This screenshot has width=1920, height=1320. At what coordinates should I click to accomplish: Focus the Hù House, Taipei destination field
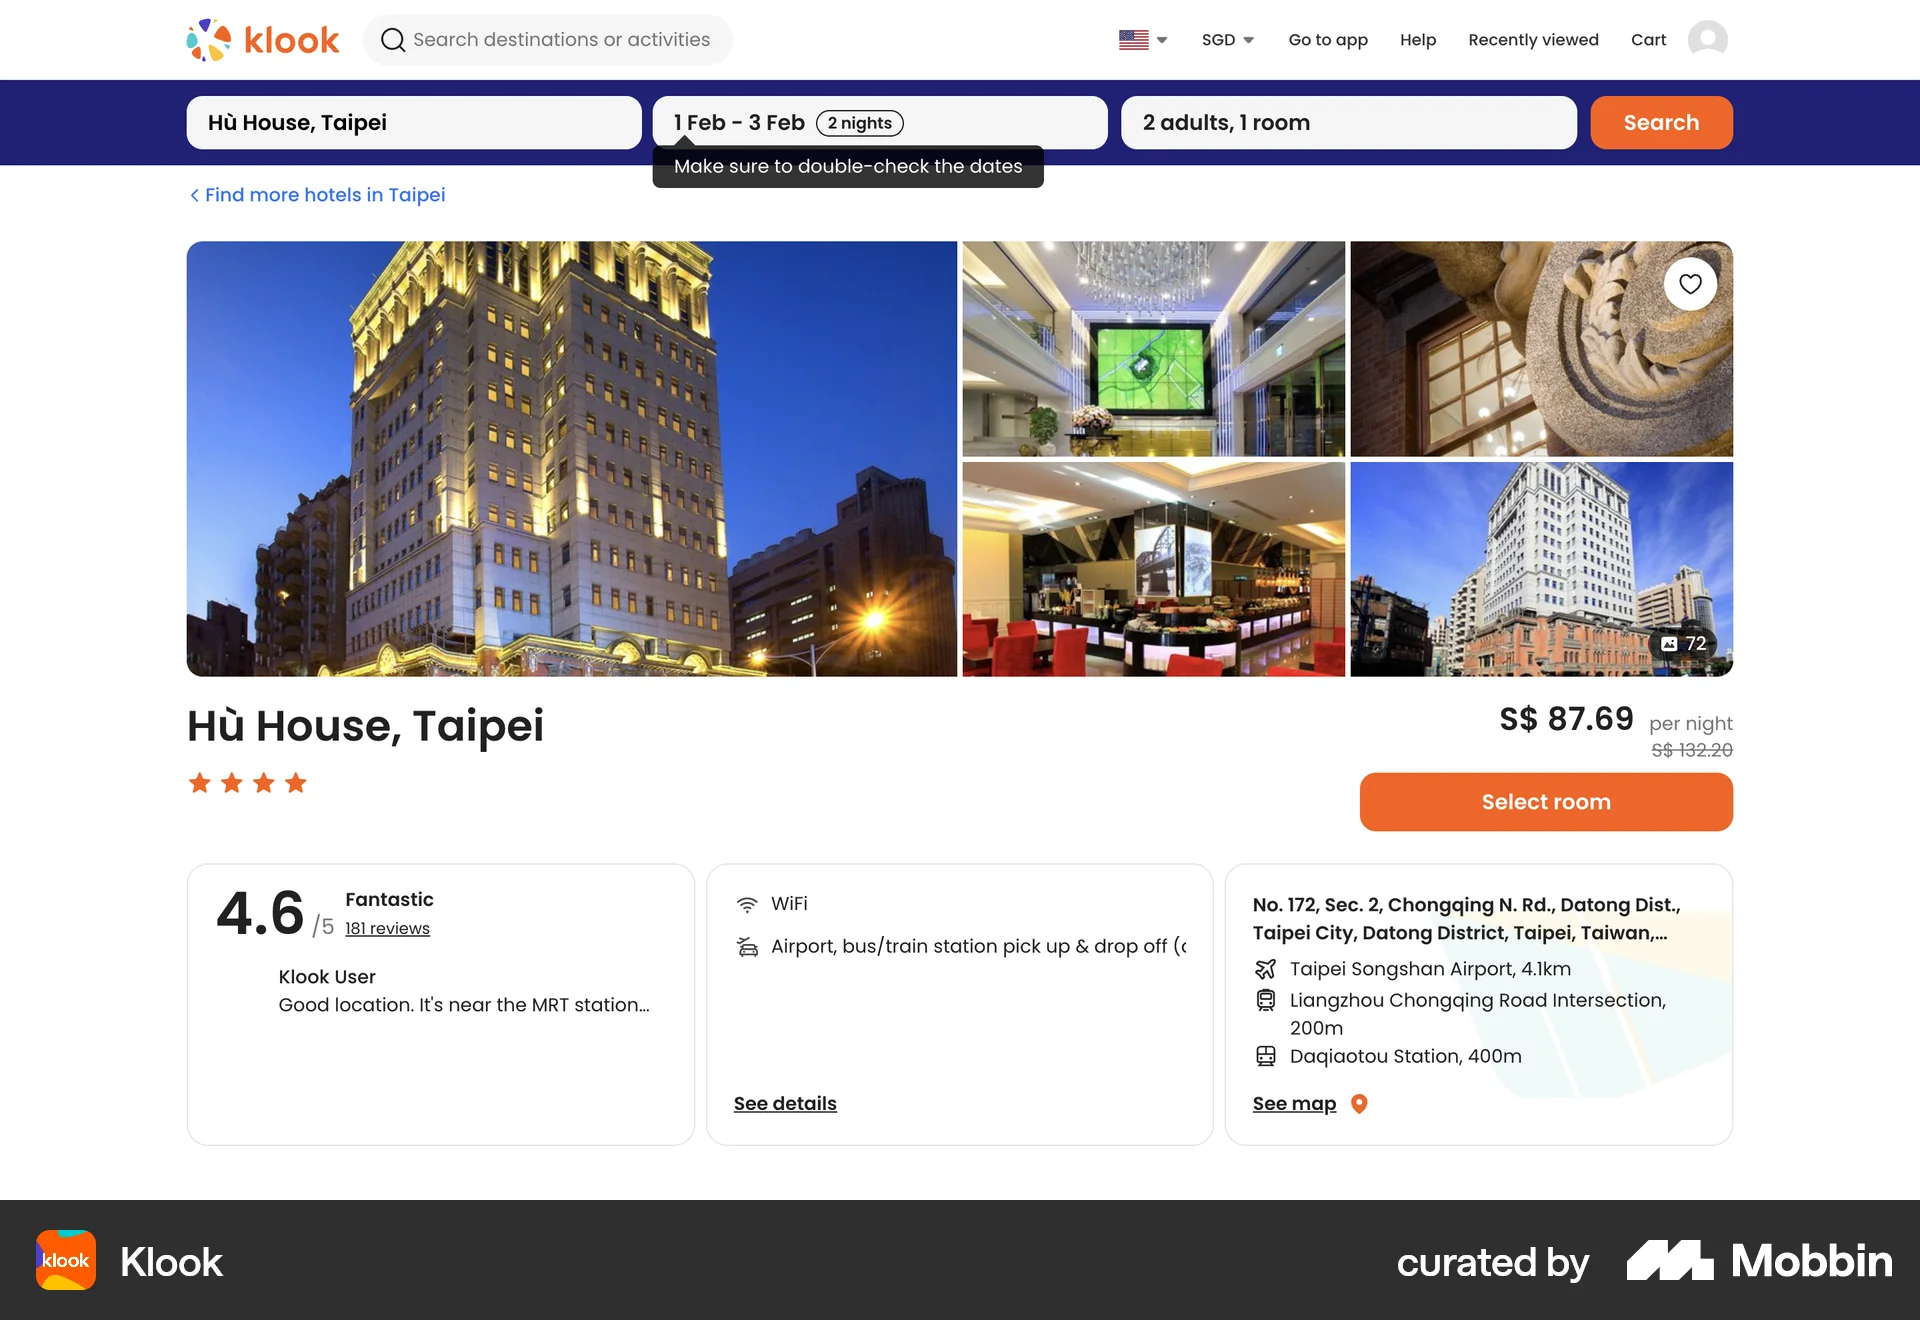(414, 123)
